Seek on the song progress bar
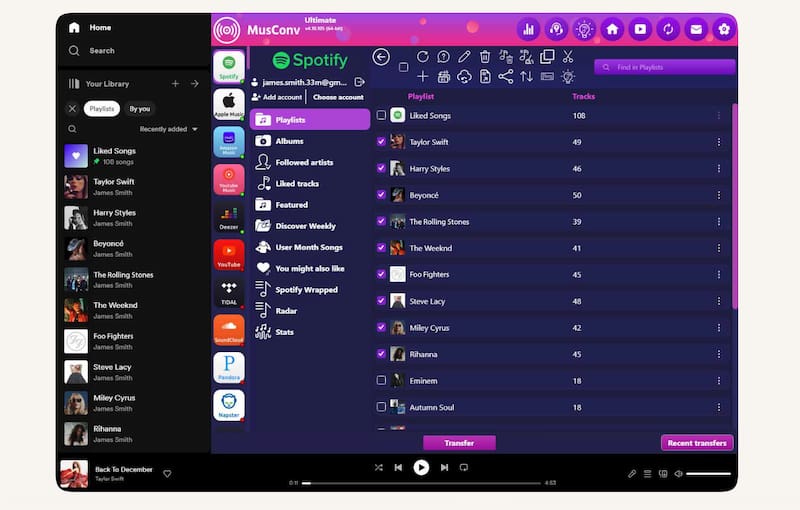 click(x=421, y=483)
